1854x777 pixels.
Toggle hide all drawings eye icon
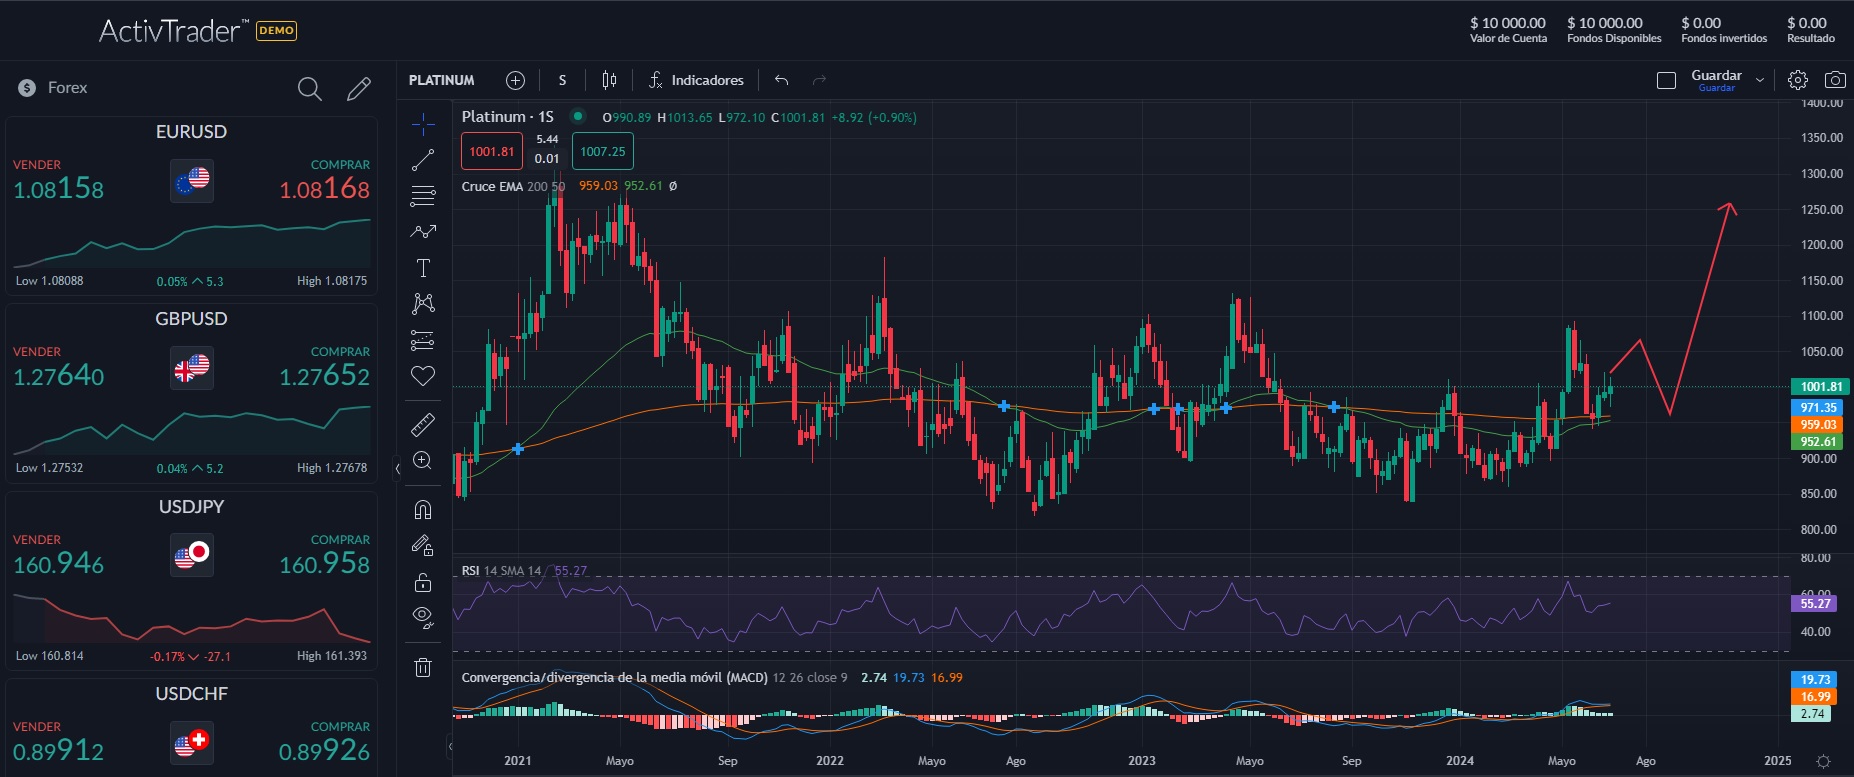click(x=423, y=617)
